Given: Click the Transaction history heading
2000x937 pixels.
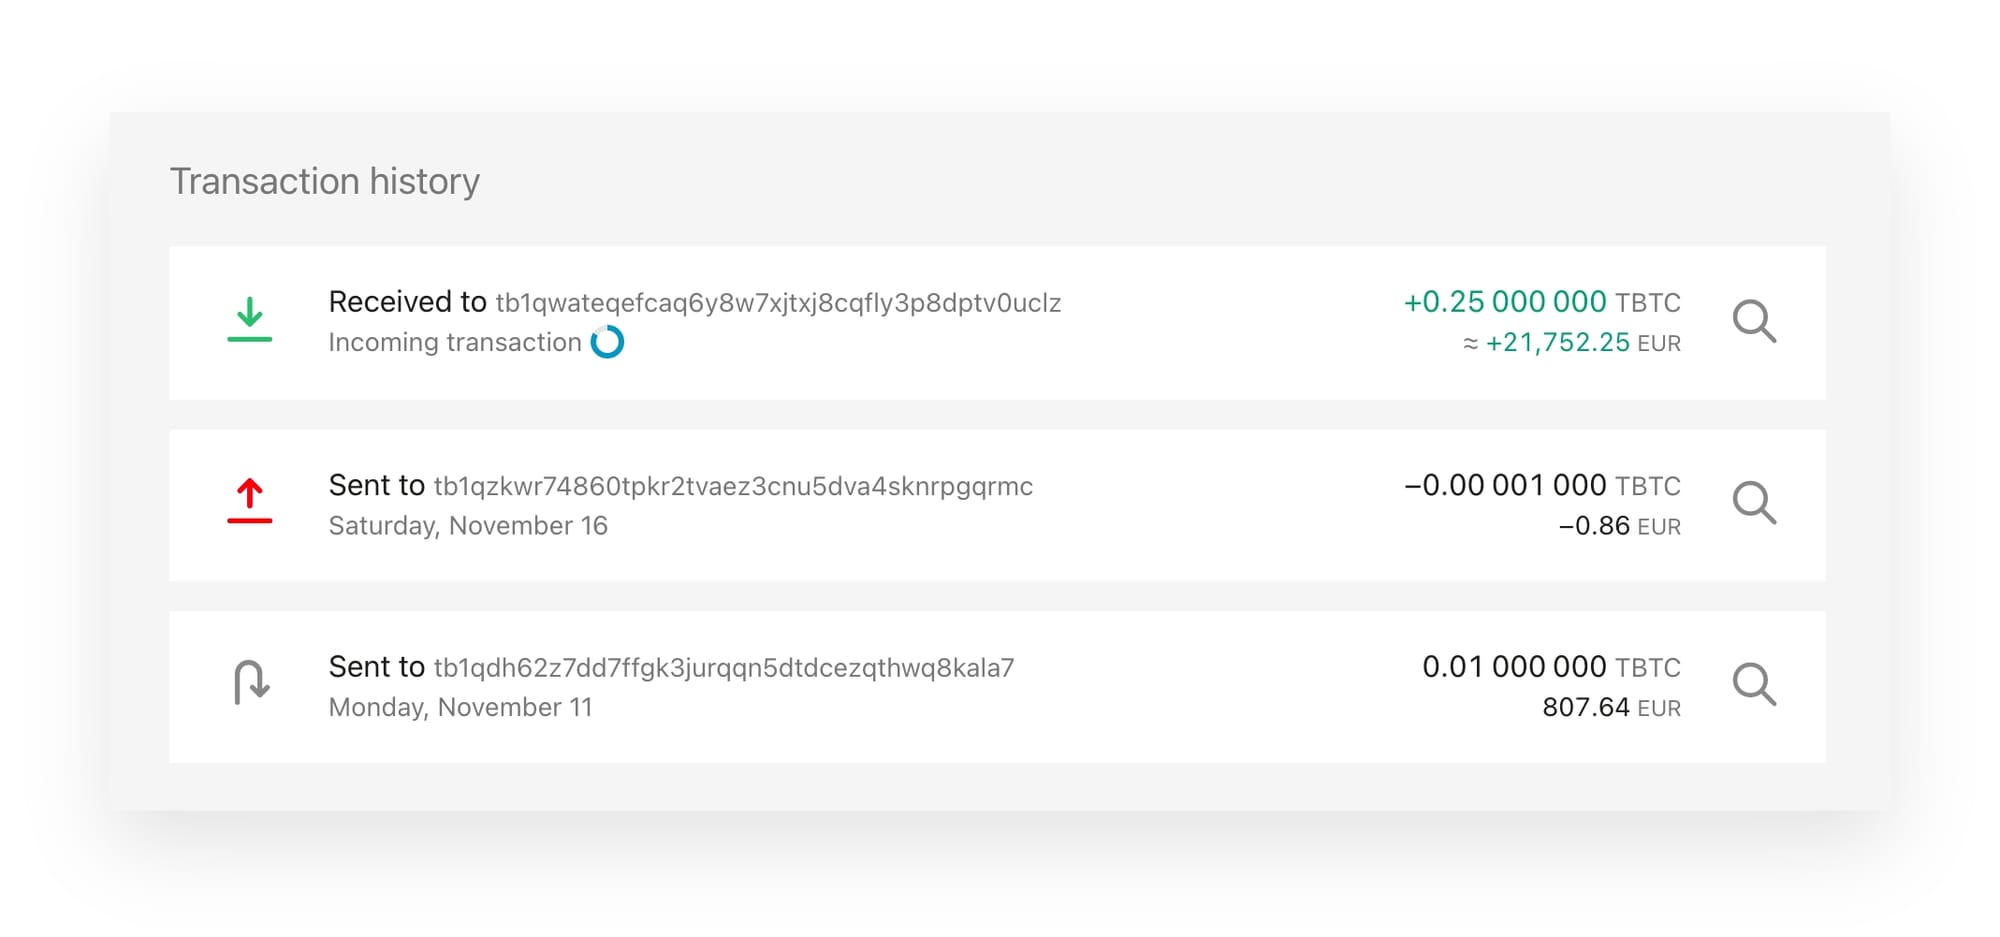Looking at the screenshot, I should (325, 182).
